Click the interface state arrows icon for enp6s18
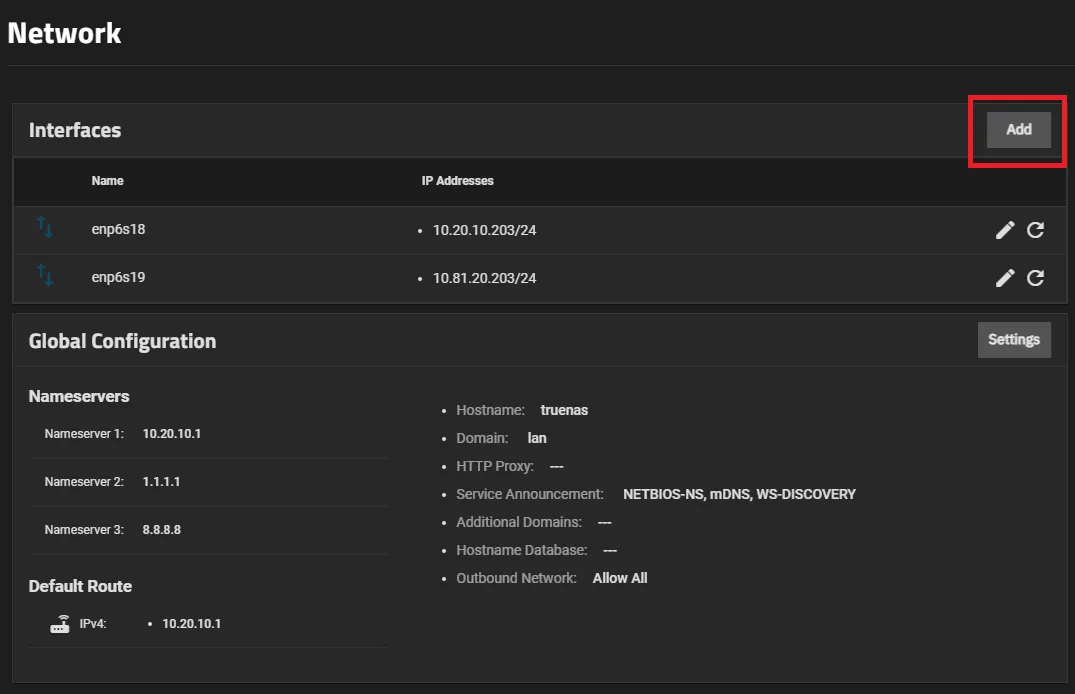The height and width of the screenshot is (694, 1075). tap(44, 229)
